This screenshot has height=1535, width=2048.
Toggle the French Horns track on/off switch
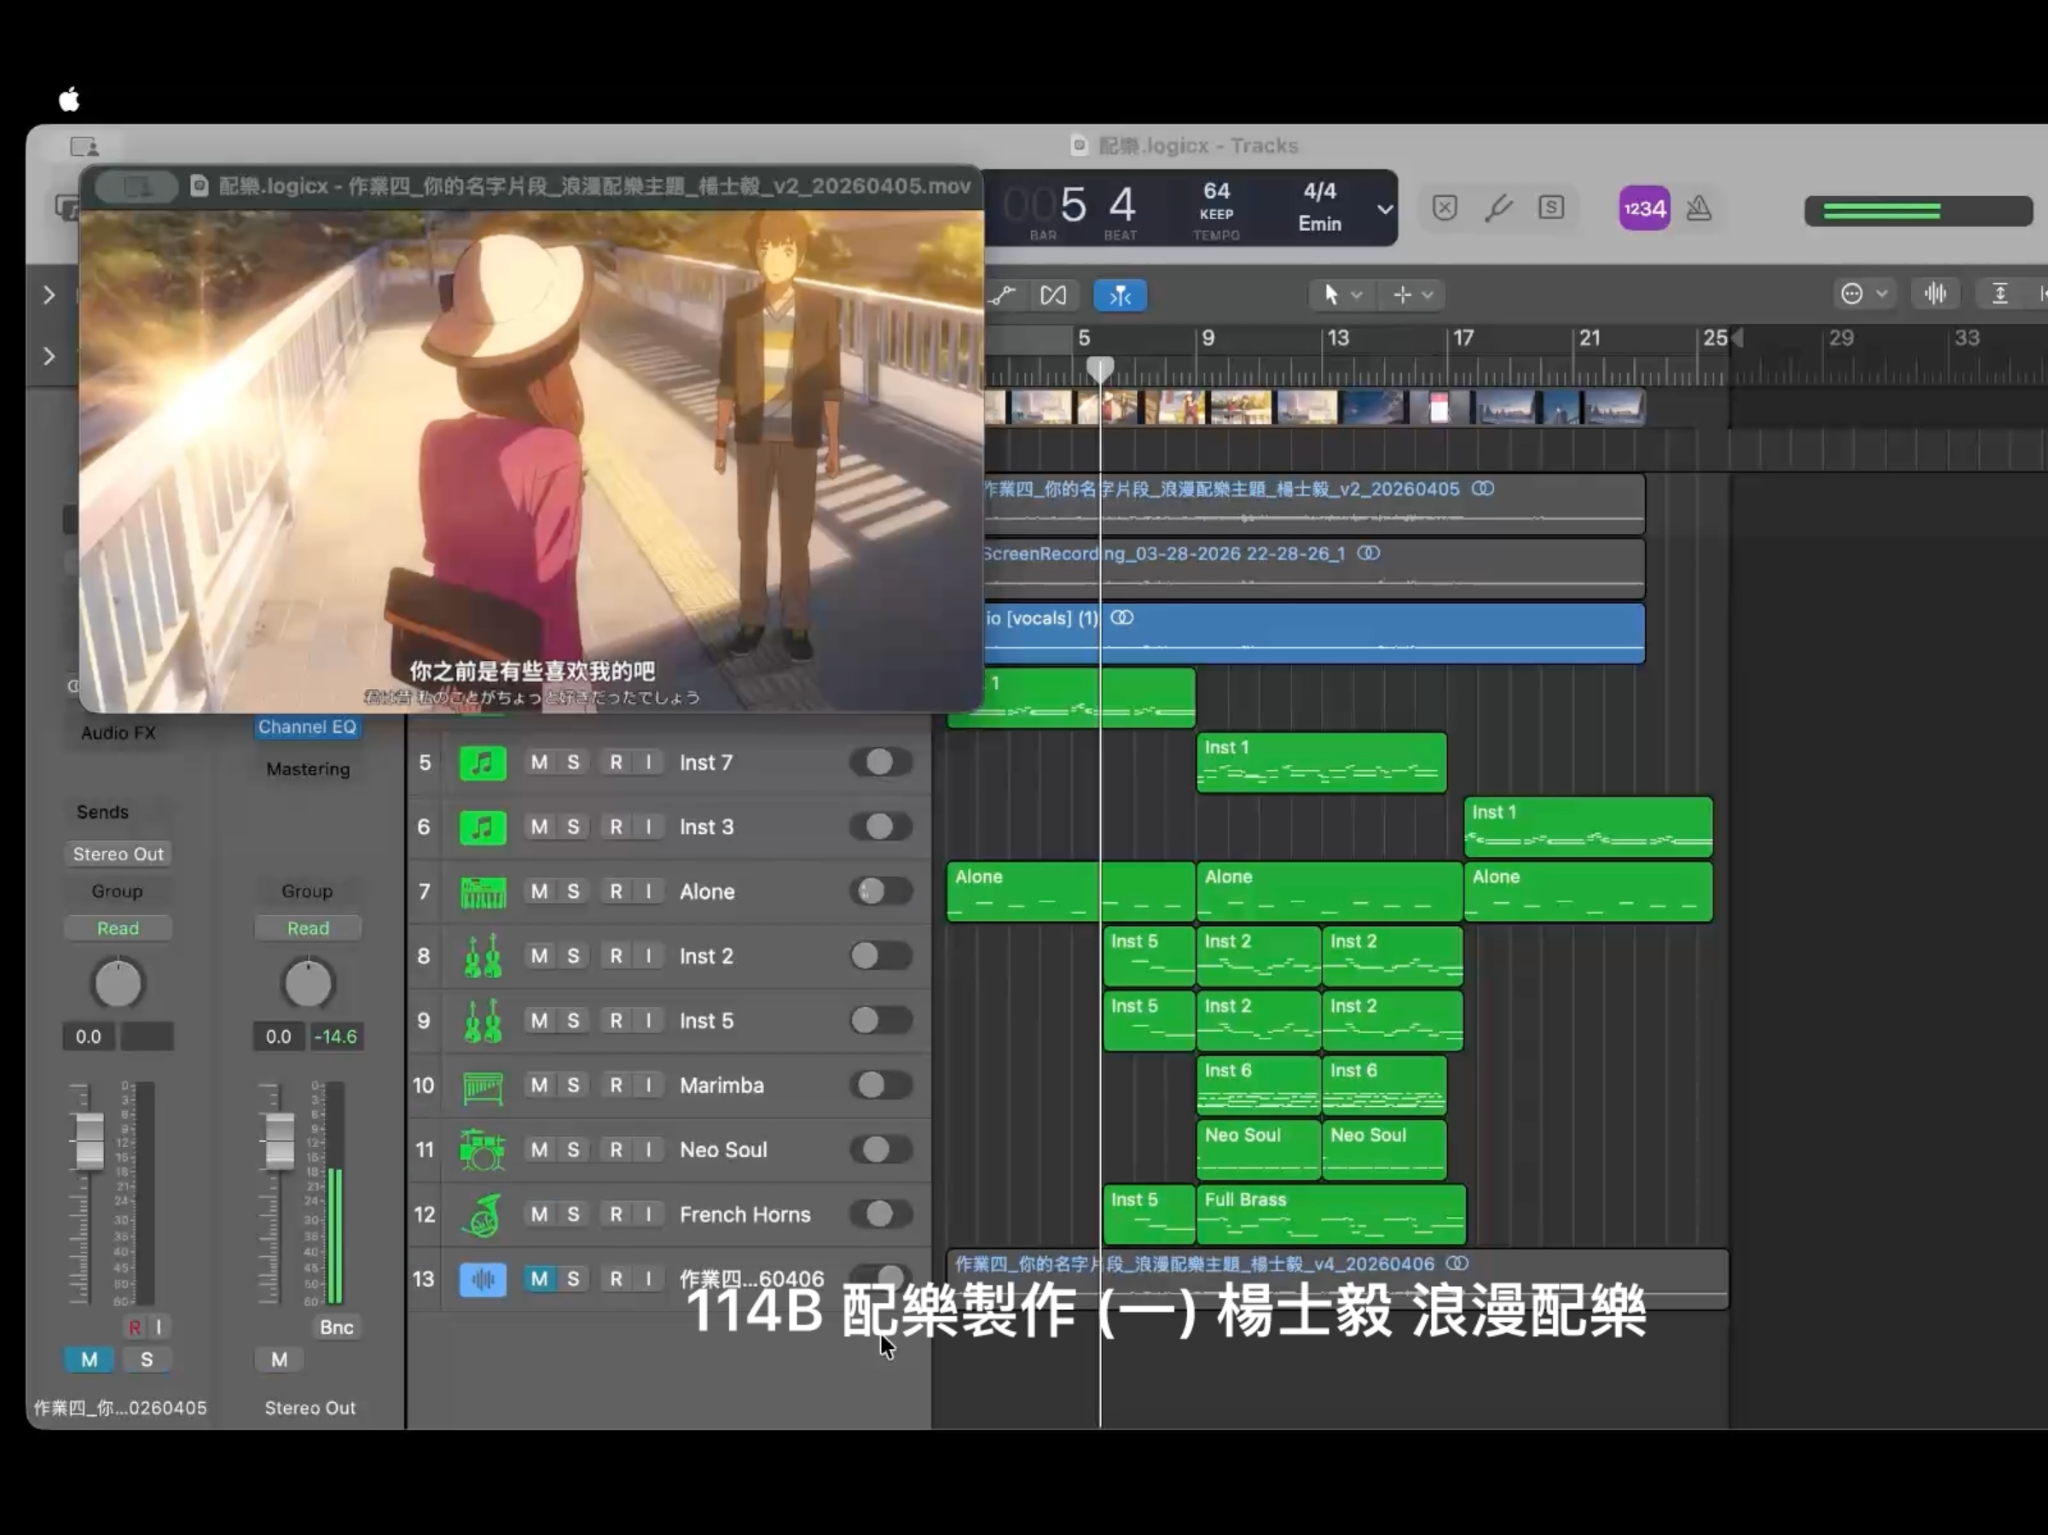point(880,1214)
